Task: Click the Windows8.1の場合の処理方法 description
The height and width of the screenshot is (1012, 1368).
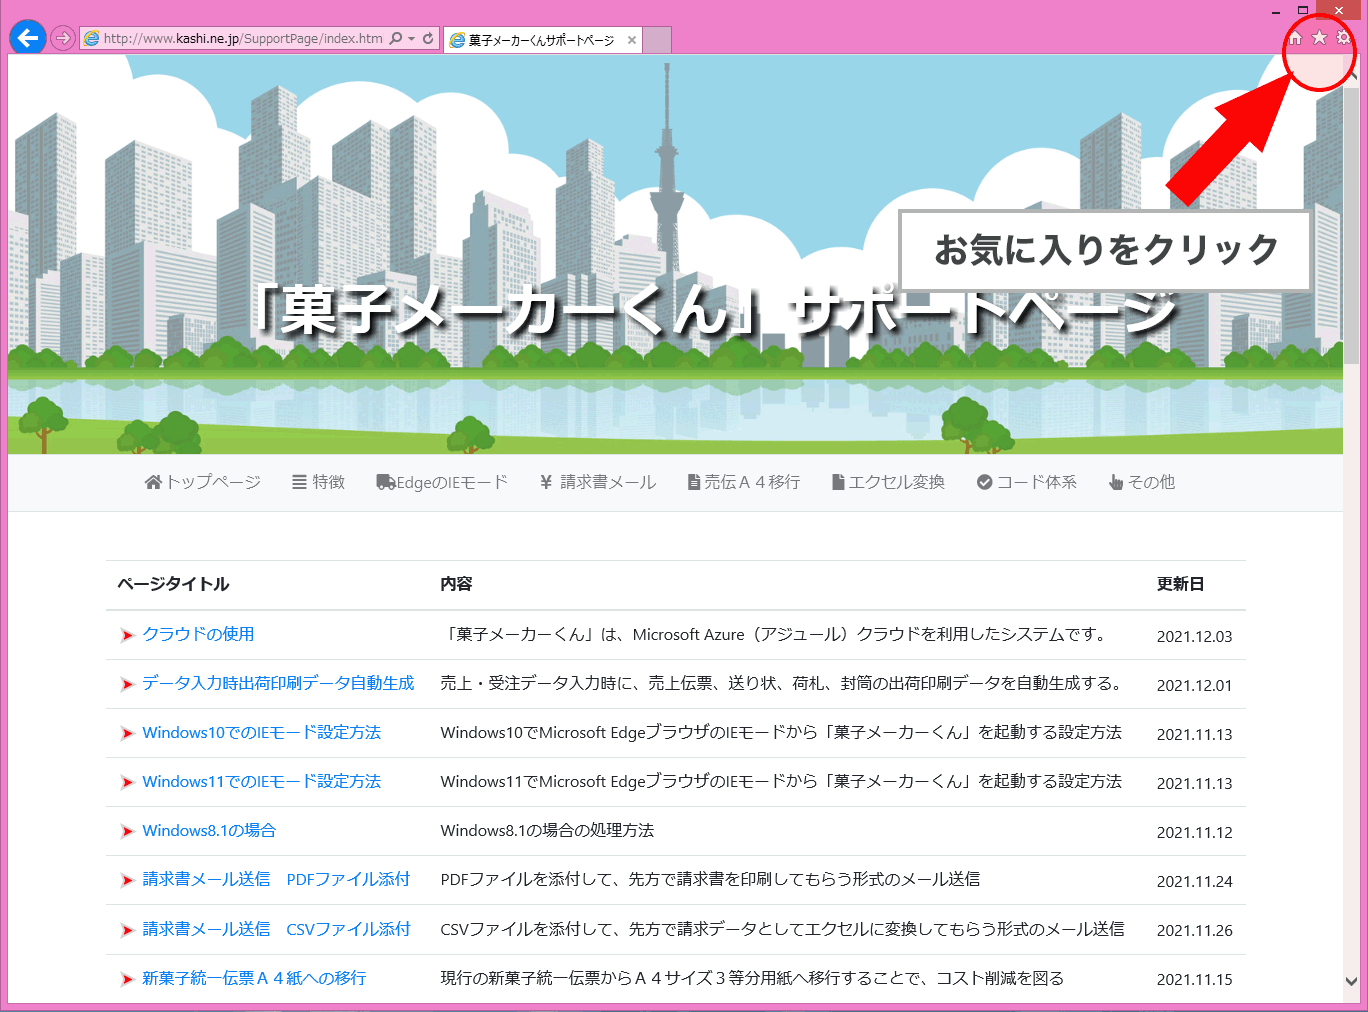Action: tap(547, 830)
